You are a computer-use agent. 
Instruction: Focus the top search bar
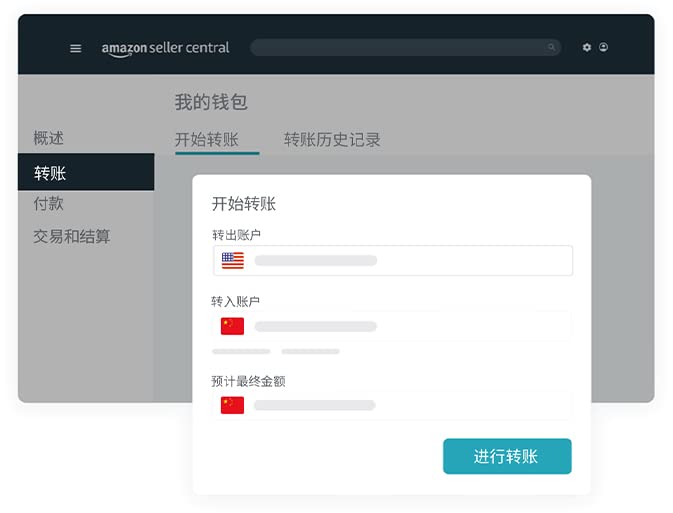pyautogui.click(x=400, y=47)
